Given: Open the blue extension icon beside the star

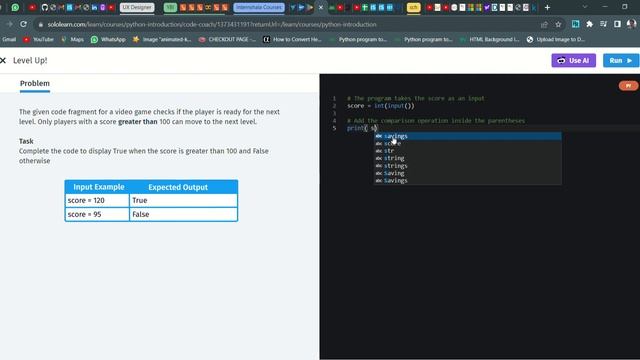Looking at the screenshot, I should pyautogui.click(x=576, y=24).
